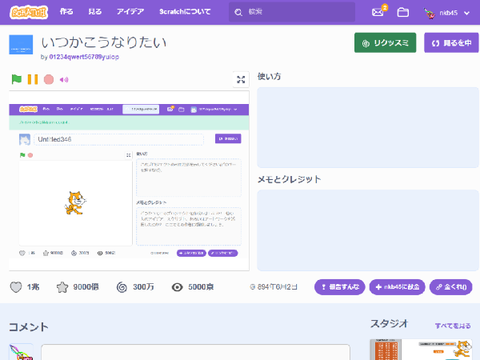Open author 01234qwert56789yuiop profile link
Screen dimensions: 480x360
click(x=84, y=57)
